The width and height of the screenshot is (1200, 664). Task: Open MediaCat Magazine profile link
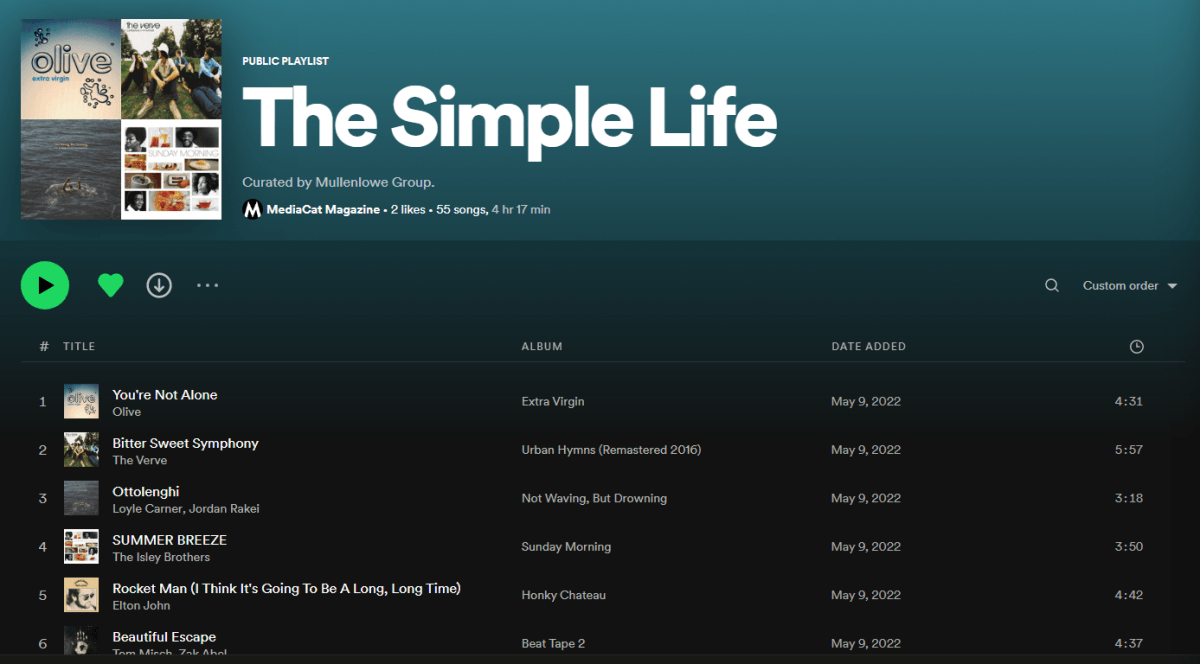click(x=323, y=210)
